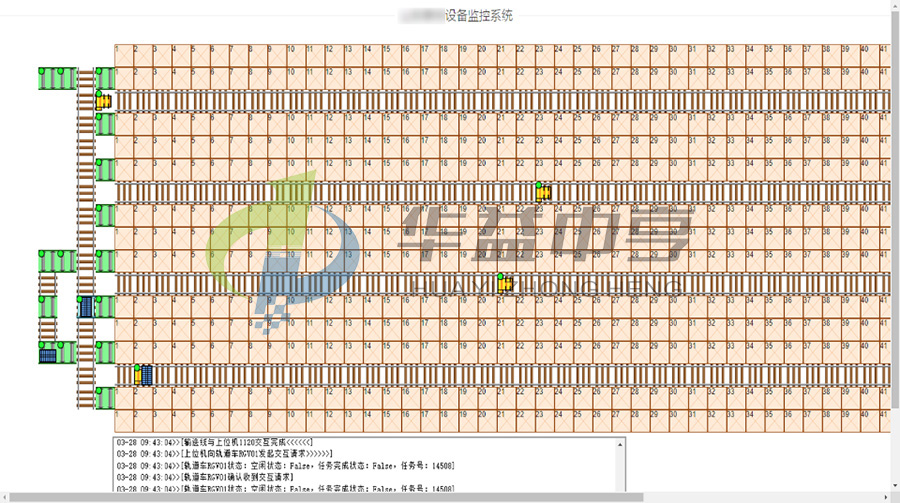Click the yellow shuttle car on the top track
This screenshot has width=900, height=503.
pos(103,101)
